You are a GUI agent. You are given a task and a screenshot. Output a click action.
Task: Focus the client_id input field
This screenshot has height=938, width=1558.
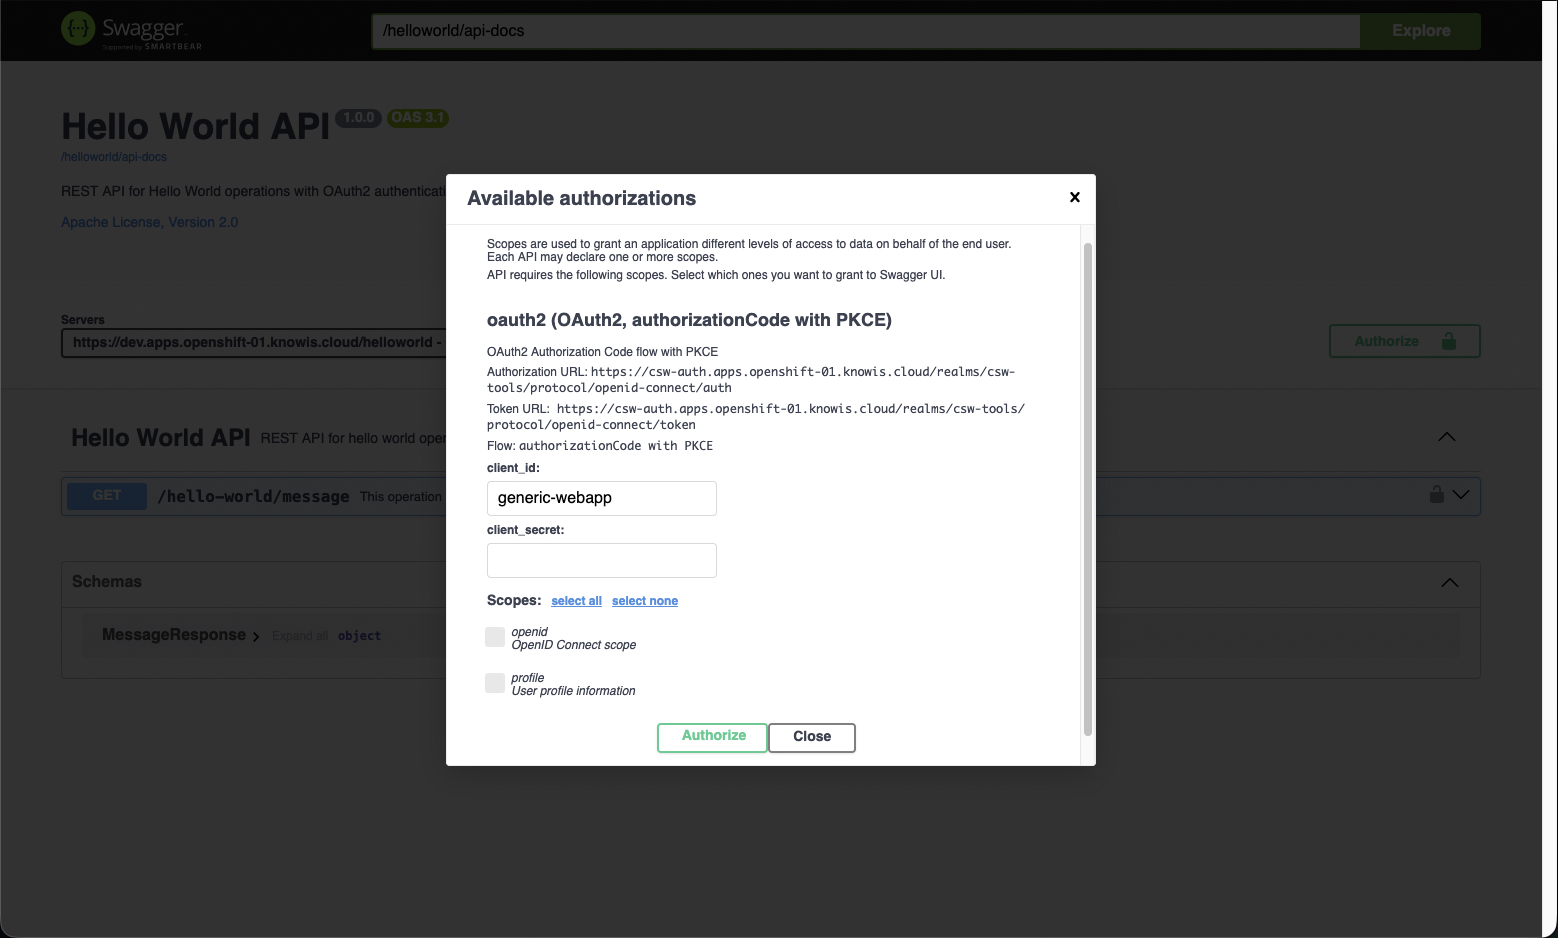[602, 498]
